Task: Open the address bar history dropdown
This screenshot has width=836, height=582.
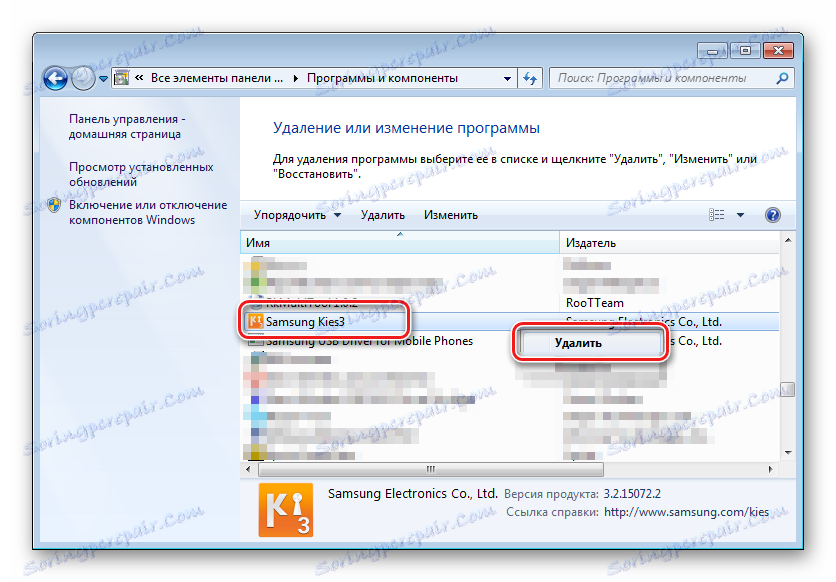Action: coord(507,79)
